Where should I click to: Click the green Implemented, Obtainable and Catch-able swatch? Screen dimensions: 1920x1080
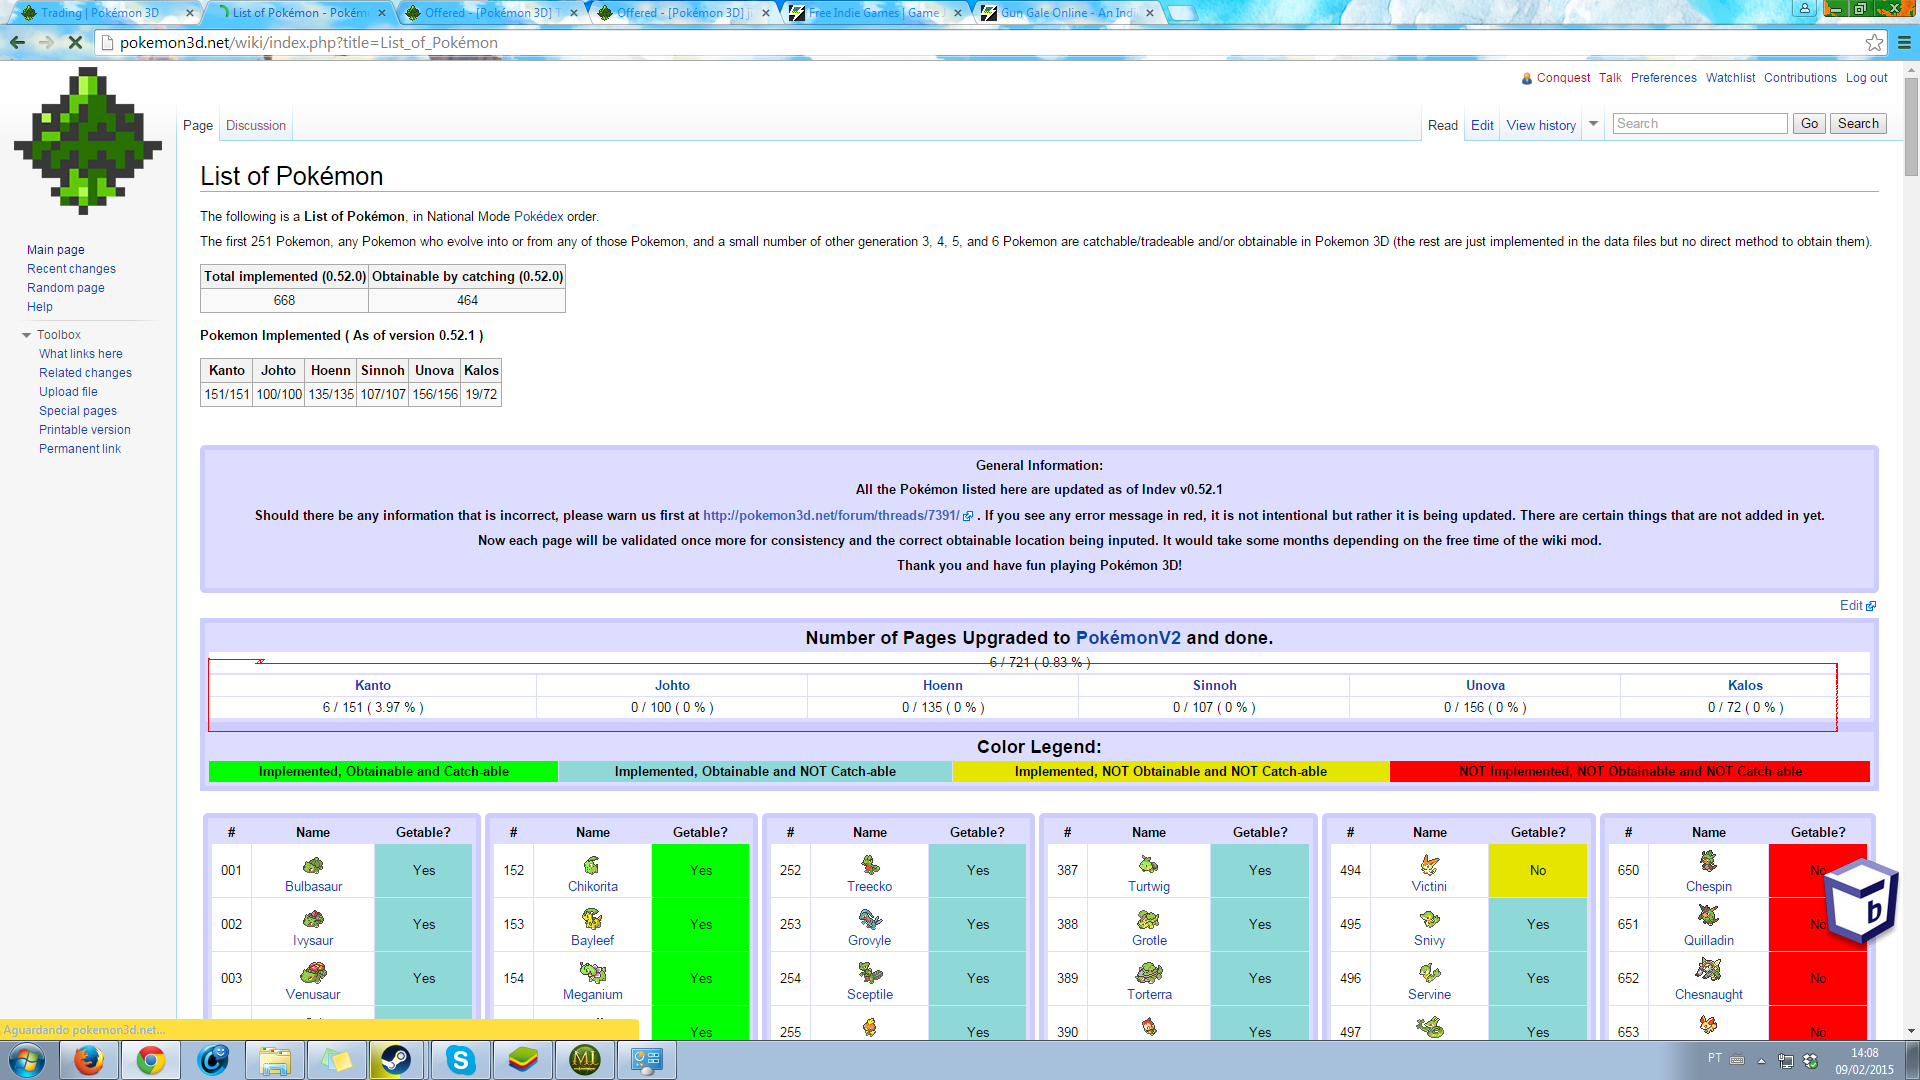(383, 772)
